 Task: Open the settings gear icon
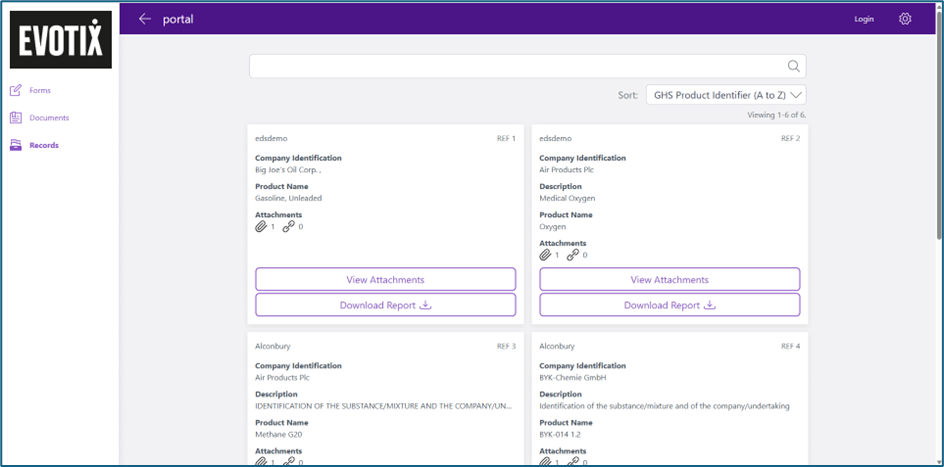coord(905,19)
